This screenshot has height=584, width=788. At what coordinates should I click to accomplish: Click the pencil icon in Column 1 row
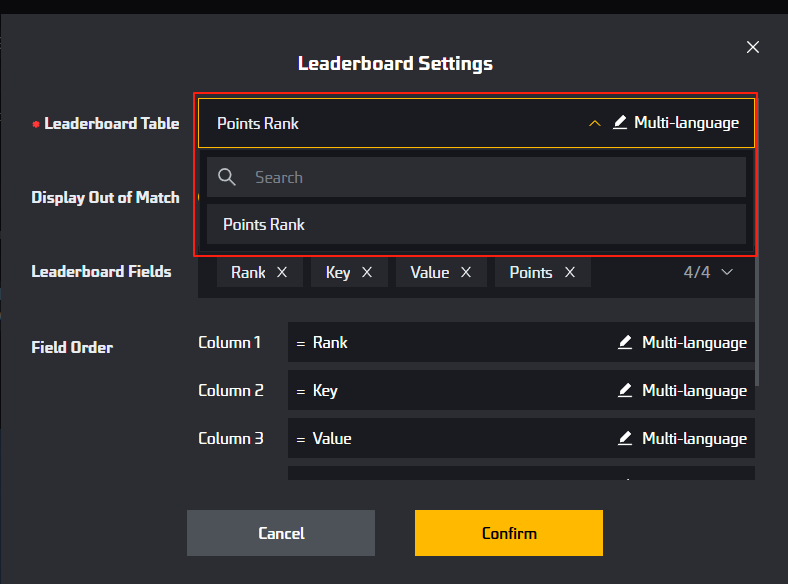tap(625, 342)
